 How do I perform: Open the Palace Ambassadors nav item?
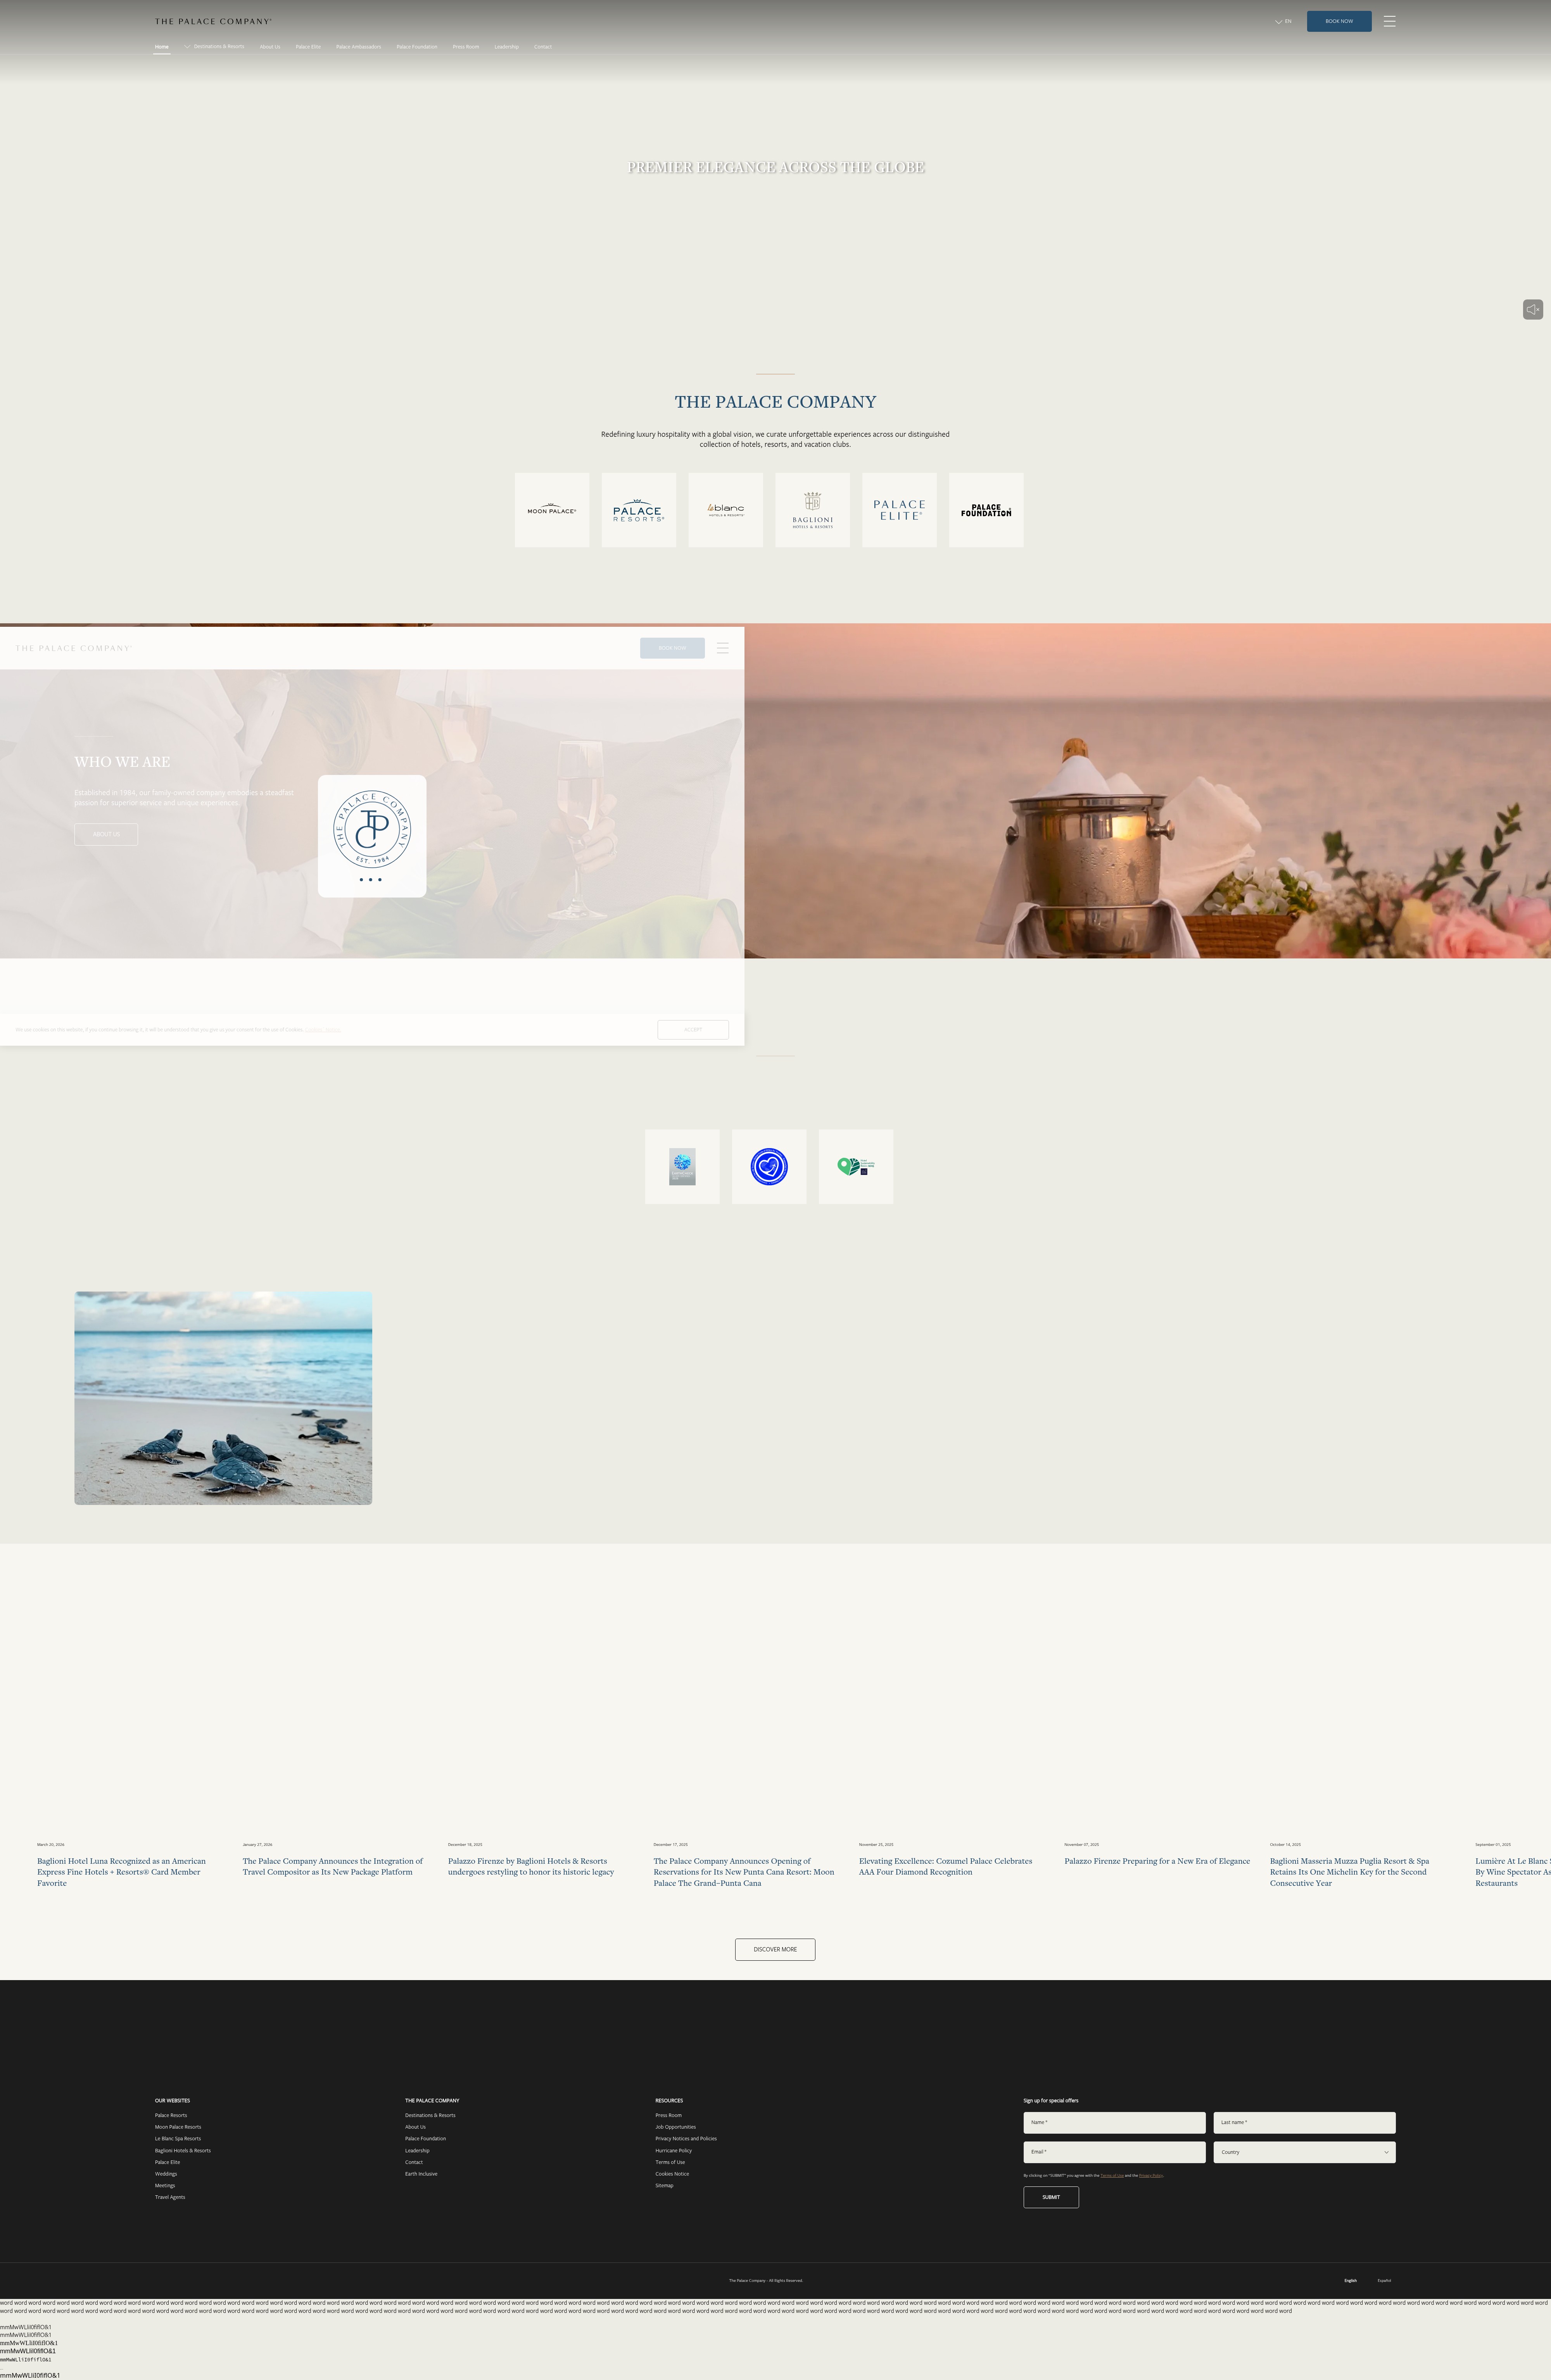(x=358, y=47)
